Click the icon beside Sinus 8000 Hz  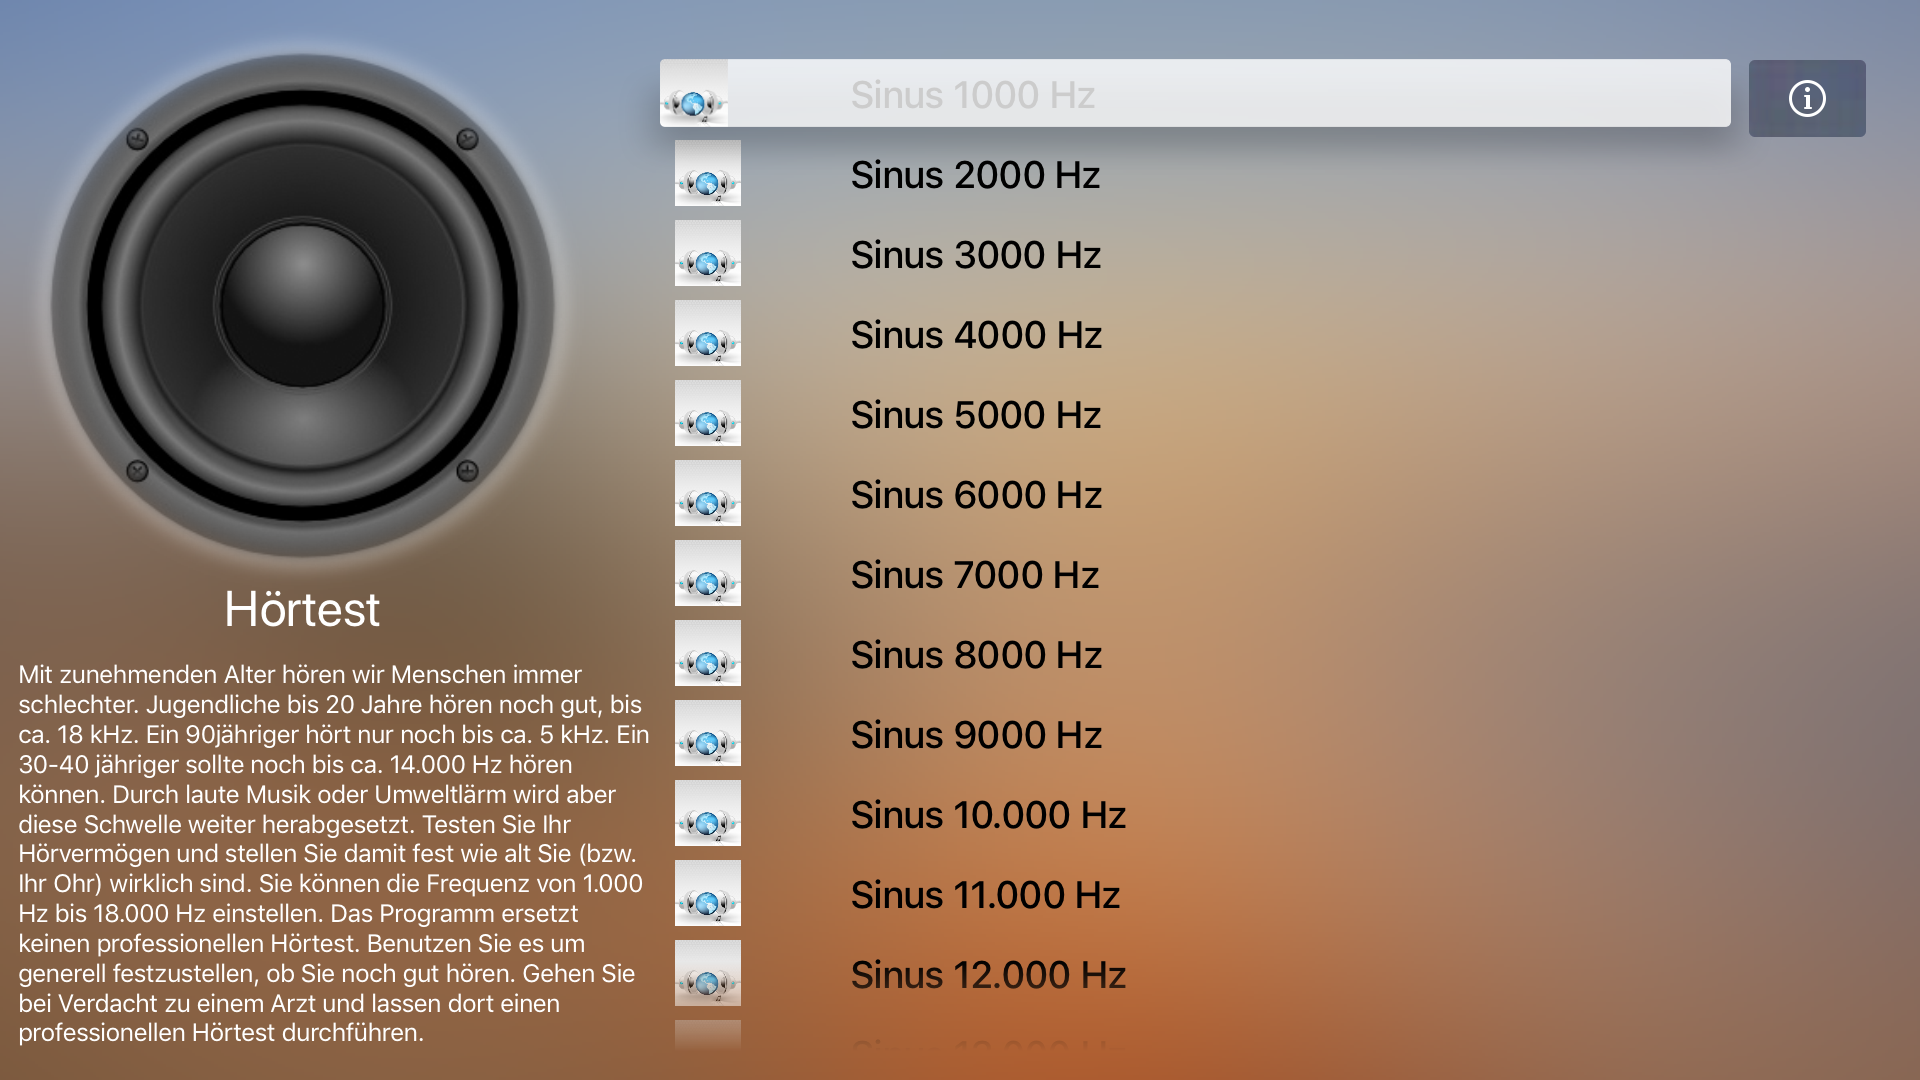click(x=708, y=653)
